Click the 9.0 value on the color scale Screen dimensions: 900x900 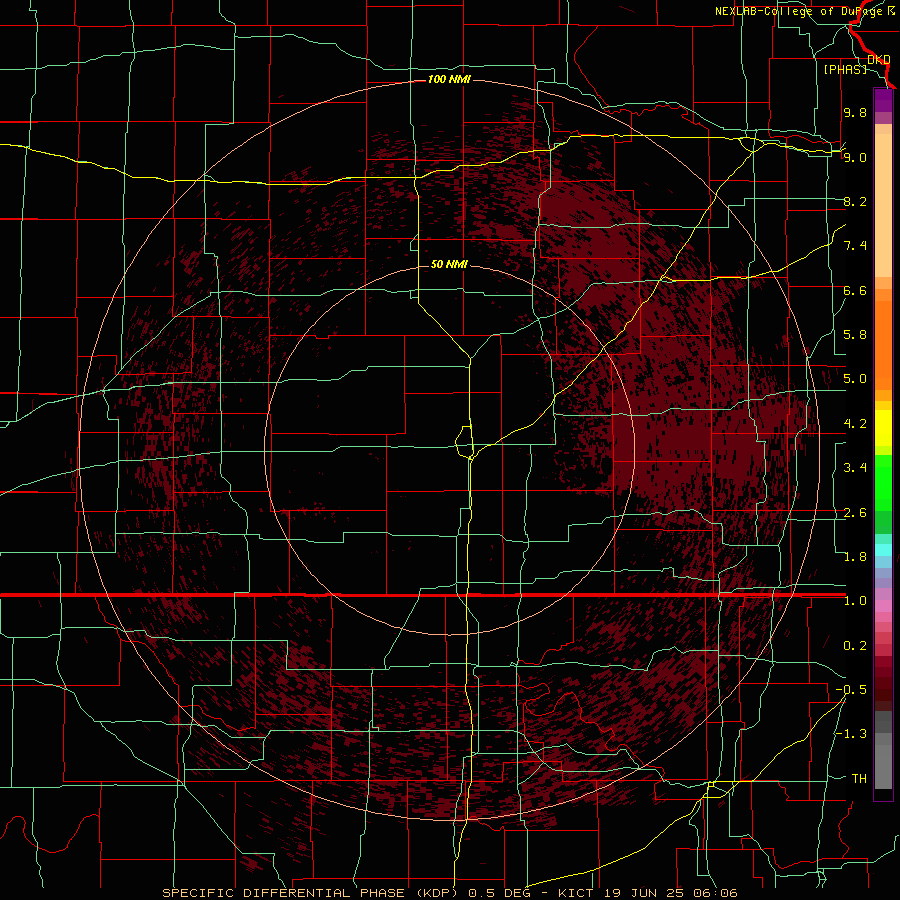point(855,157)
